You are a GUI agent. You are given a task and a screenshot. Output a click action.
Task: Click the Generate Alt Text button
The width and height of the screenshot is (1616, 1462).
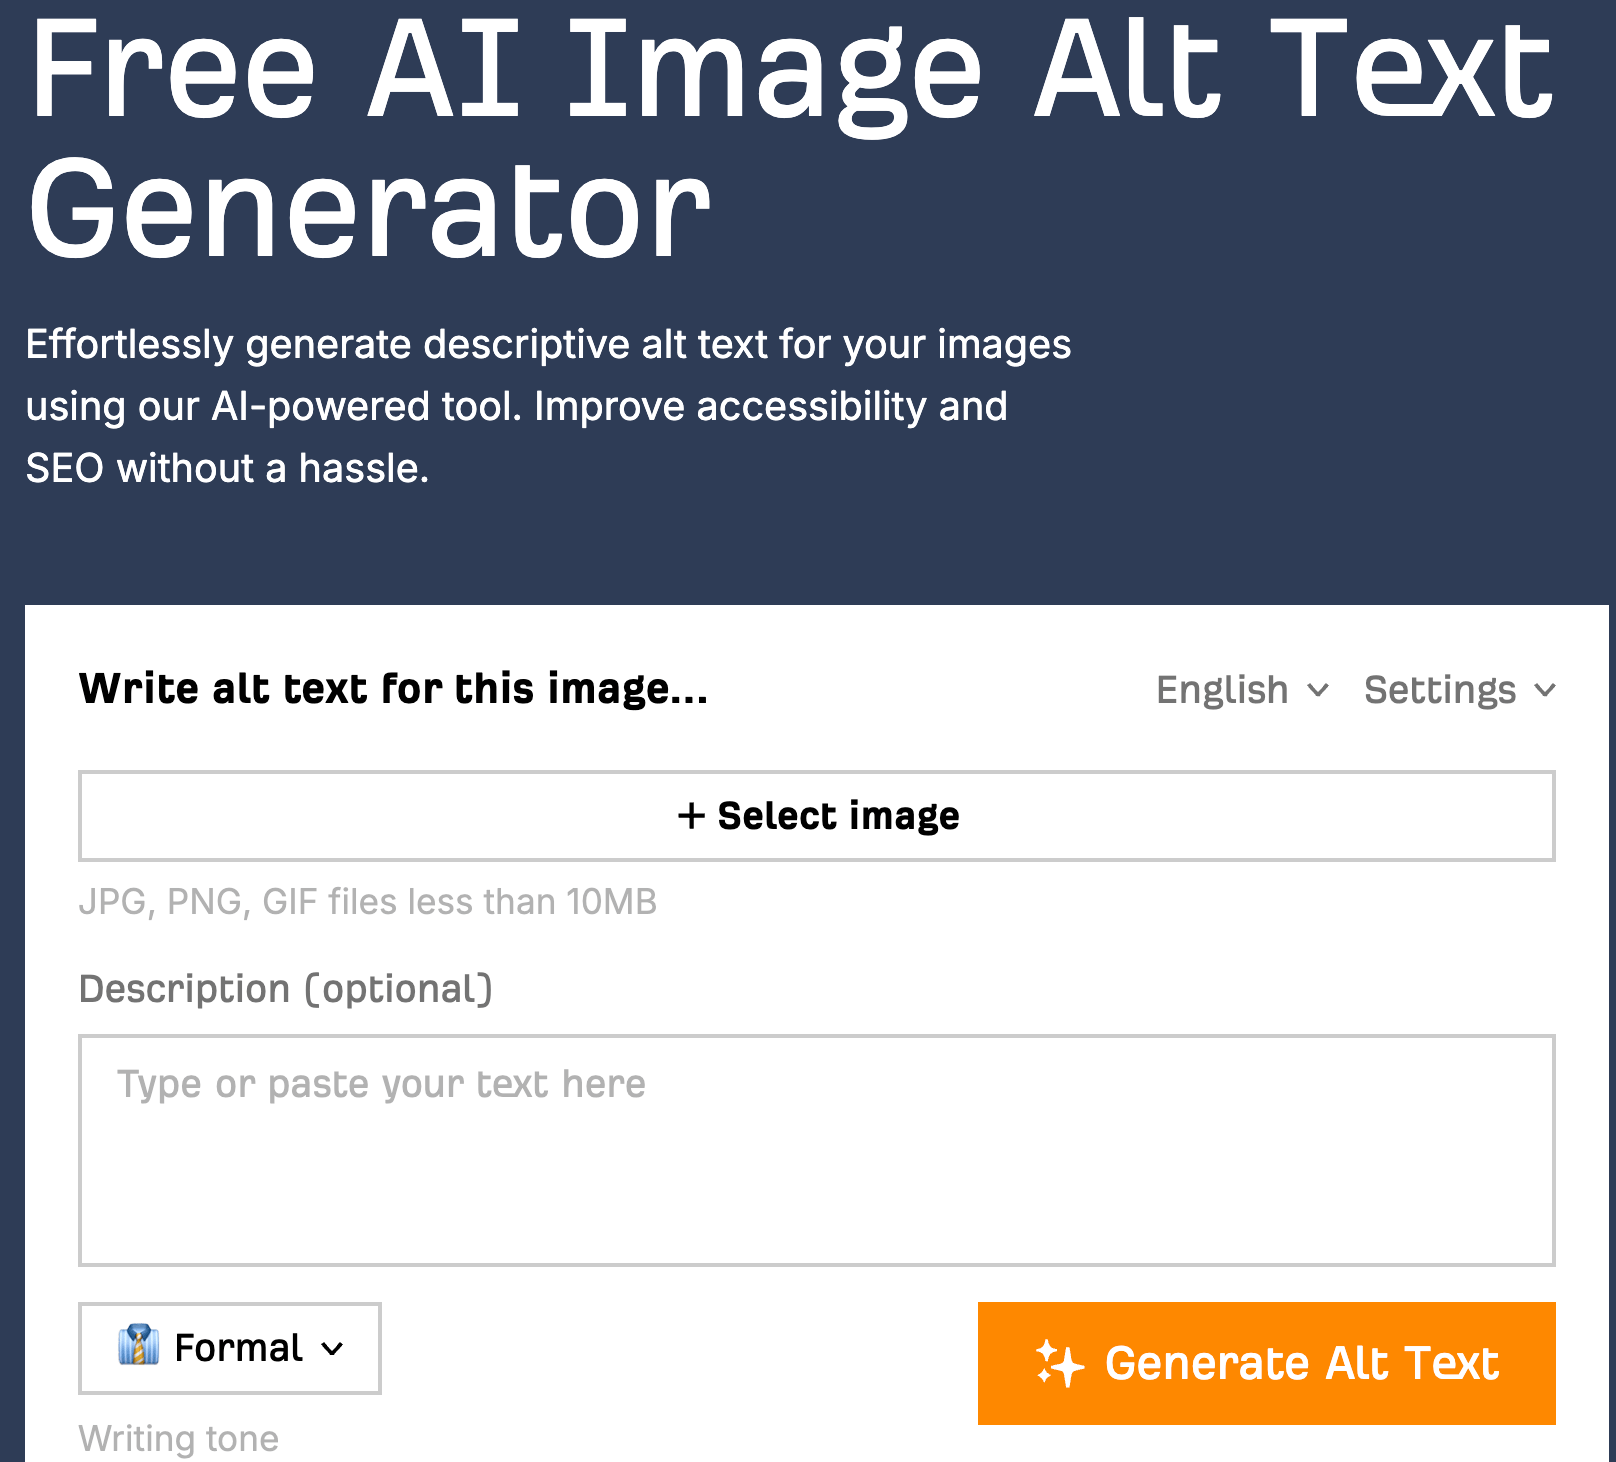coord(1266,1363)
